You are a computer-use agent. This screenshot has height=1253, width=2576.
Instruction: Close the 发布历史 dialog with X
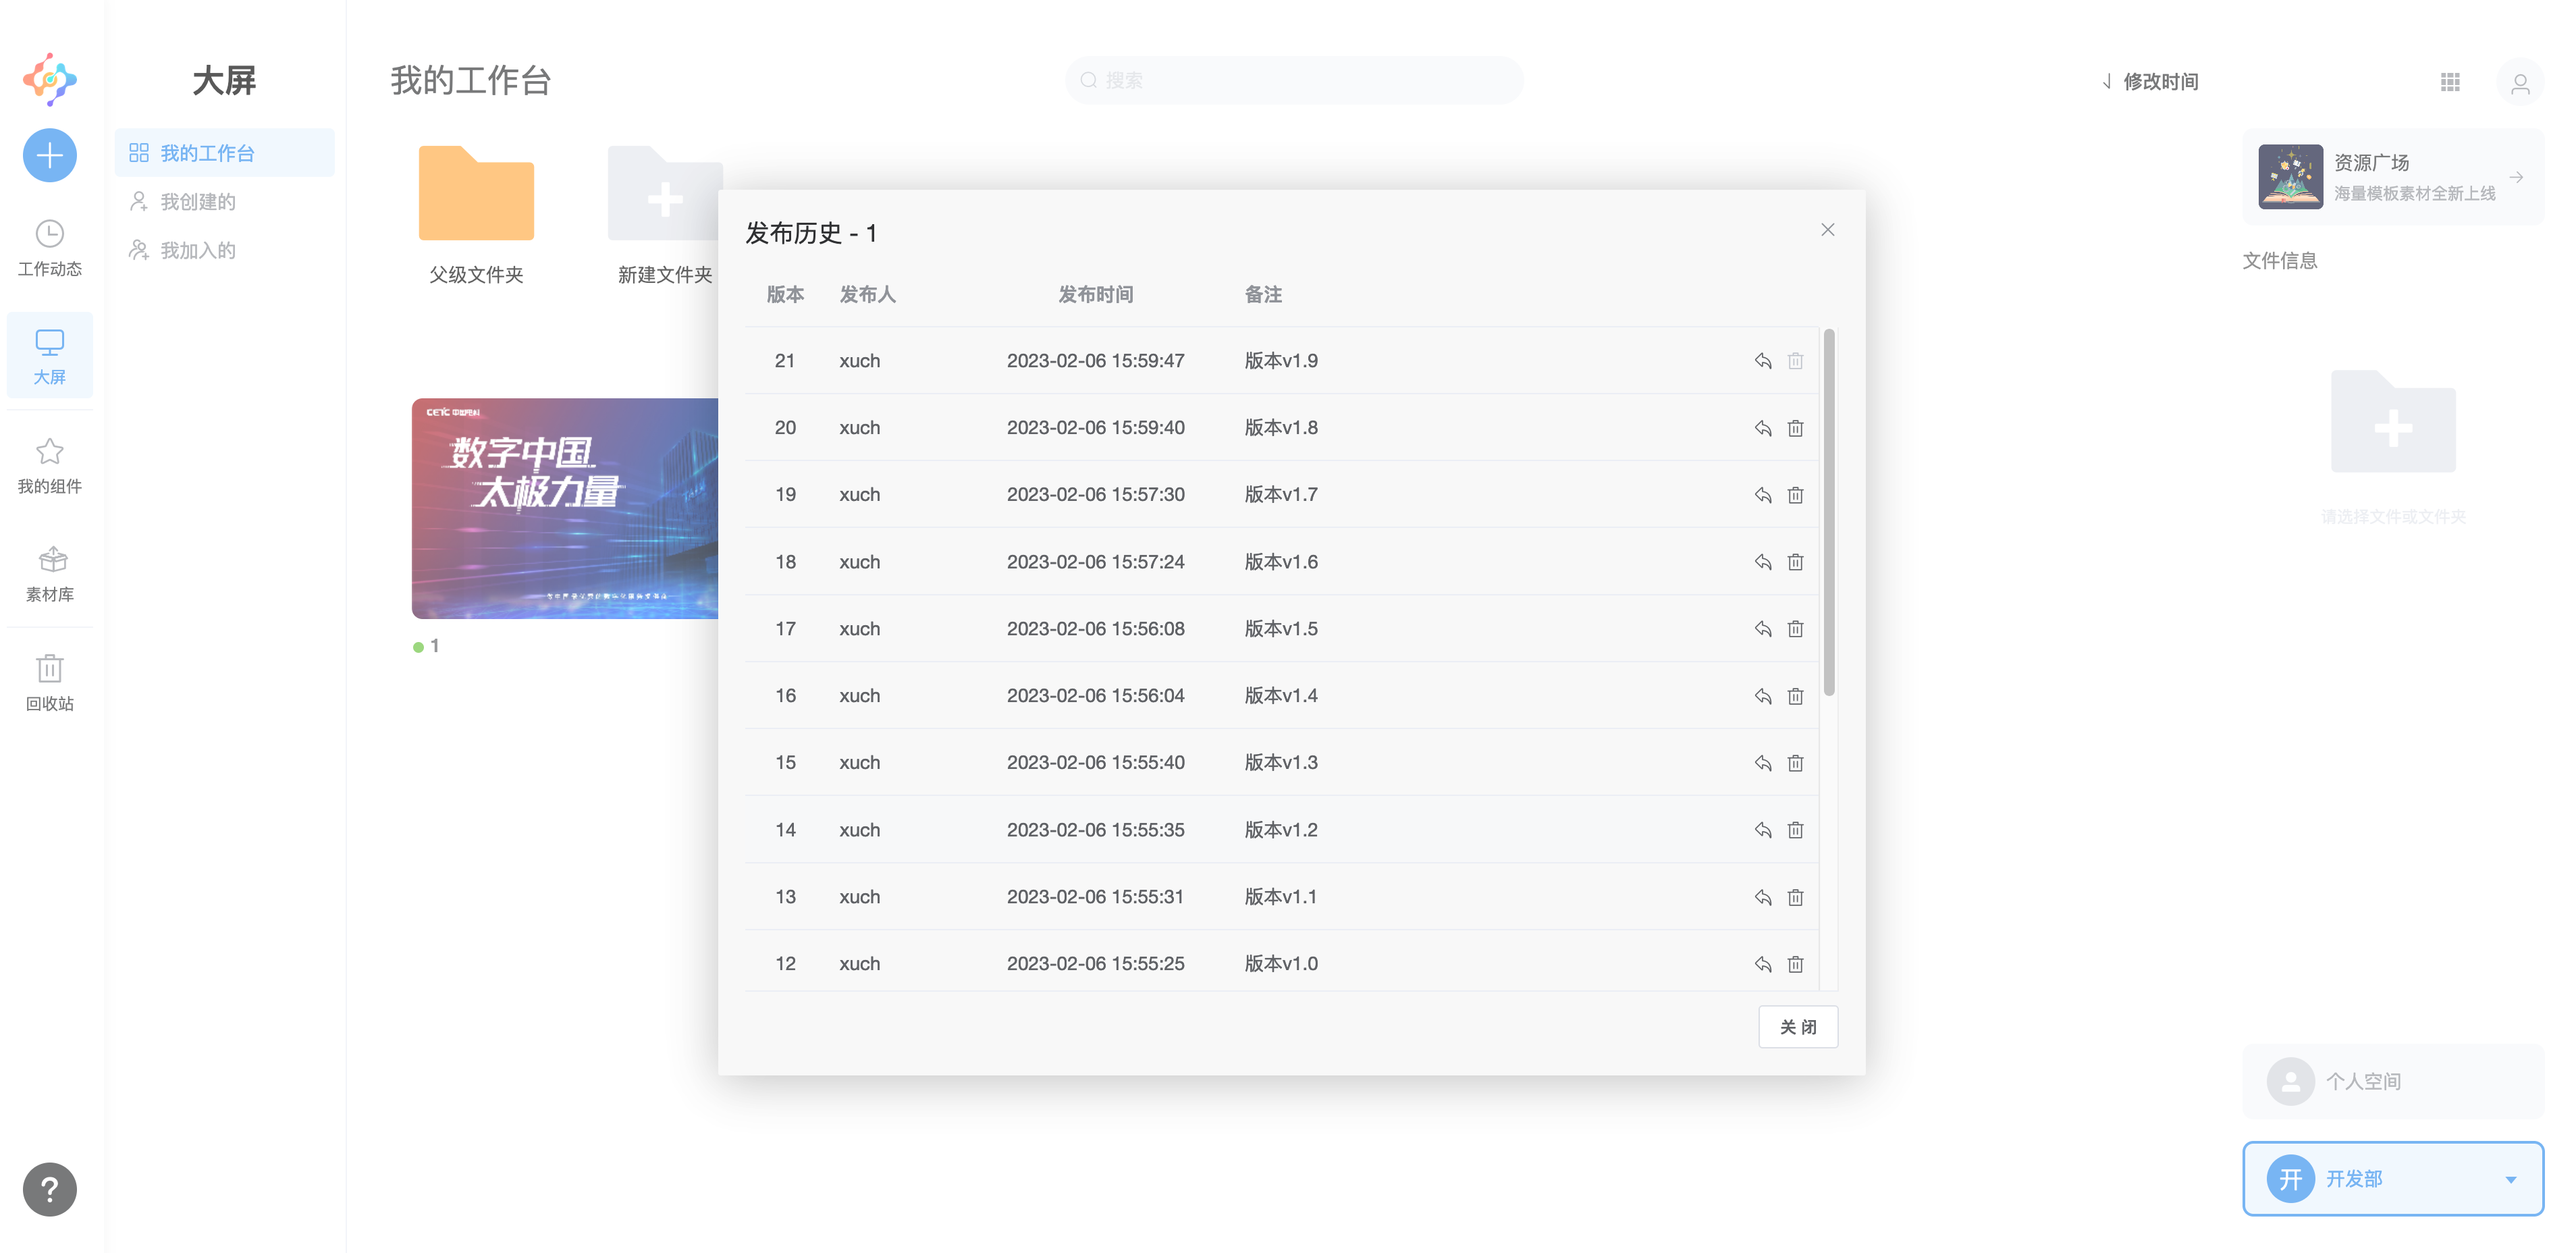pyautogui.click(x=1828, y=230)
